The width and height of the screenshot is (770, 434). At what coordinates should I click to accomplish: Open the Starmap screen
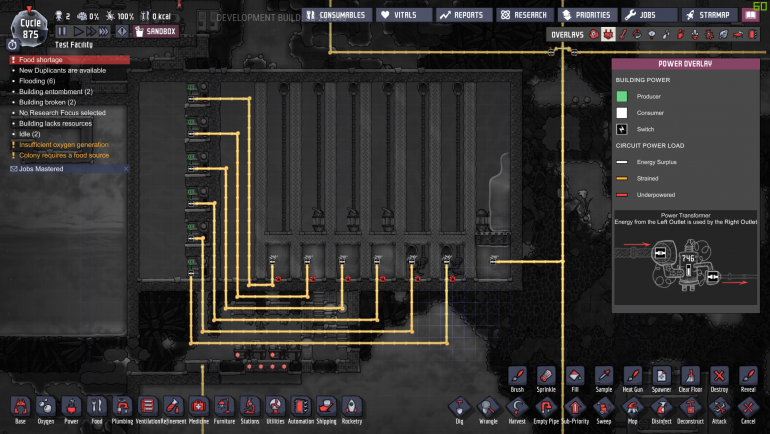[710, 15]
